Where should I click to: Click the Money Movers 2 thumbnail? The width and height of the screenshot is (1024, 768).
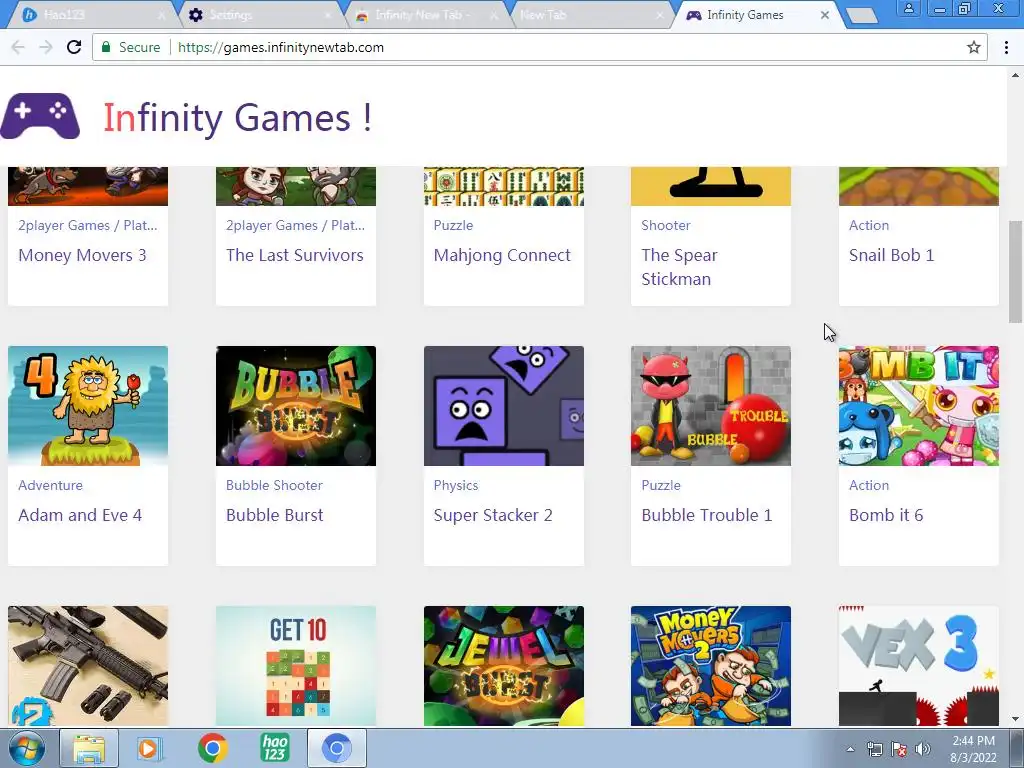click(x=711, y=665)
